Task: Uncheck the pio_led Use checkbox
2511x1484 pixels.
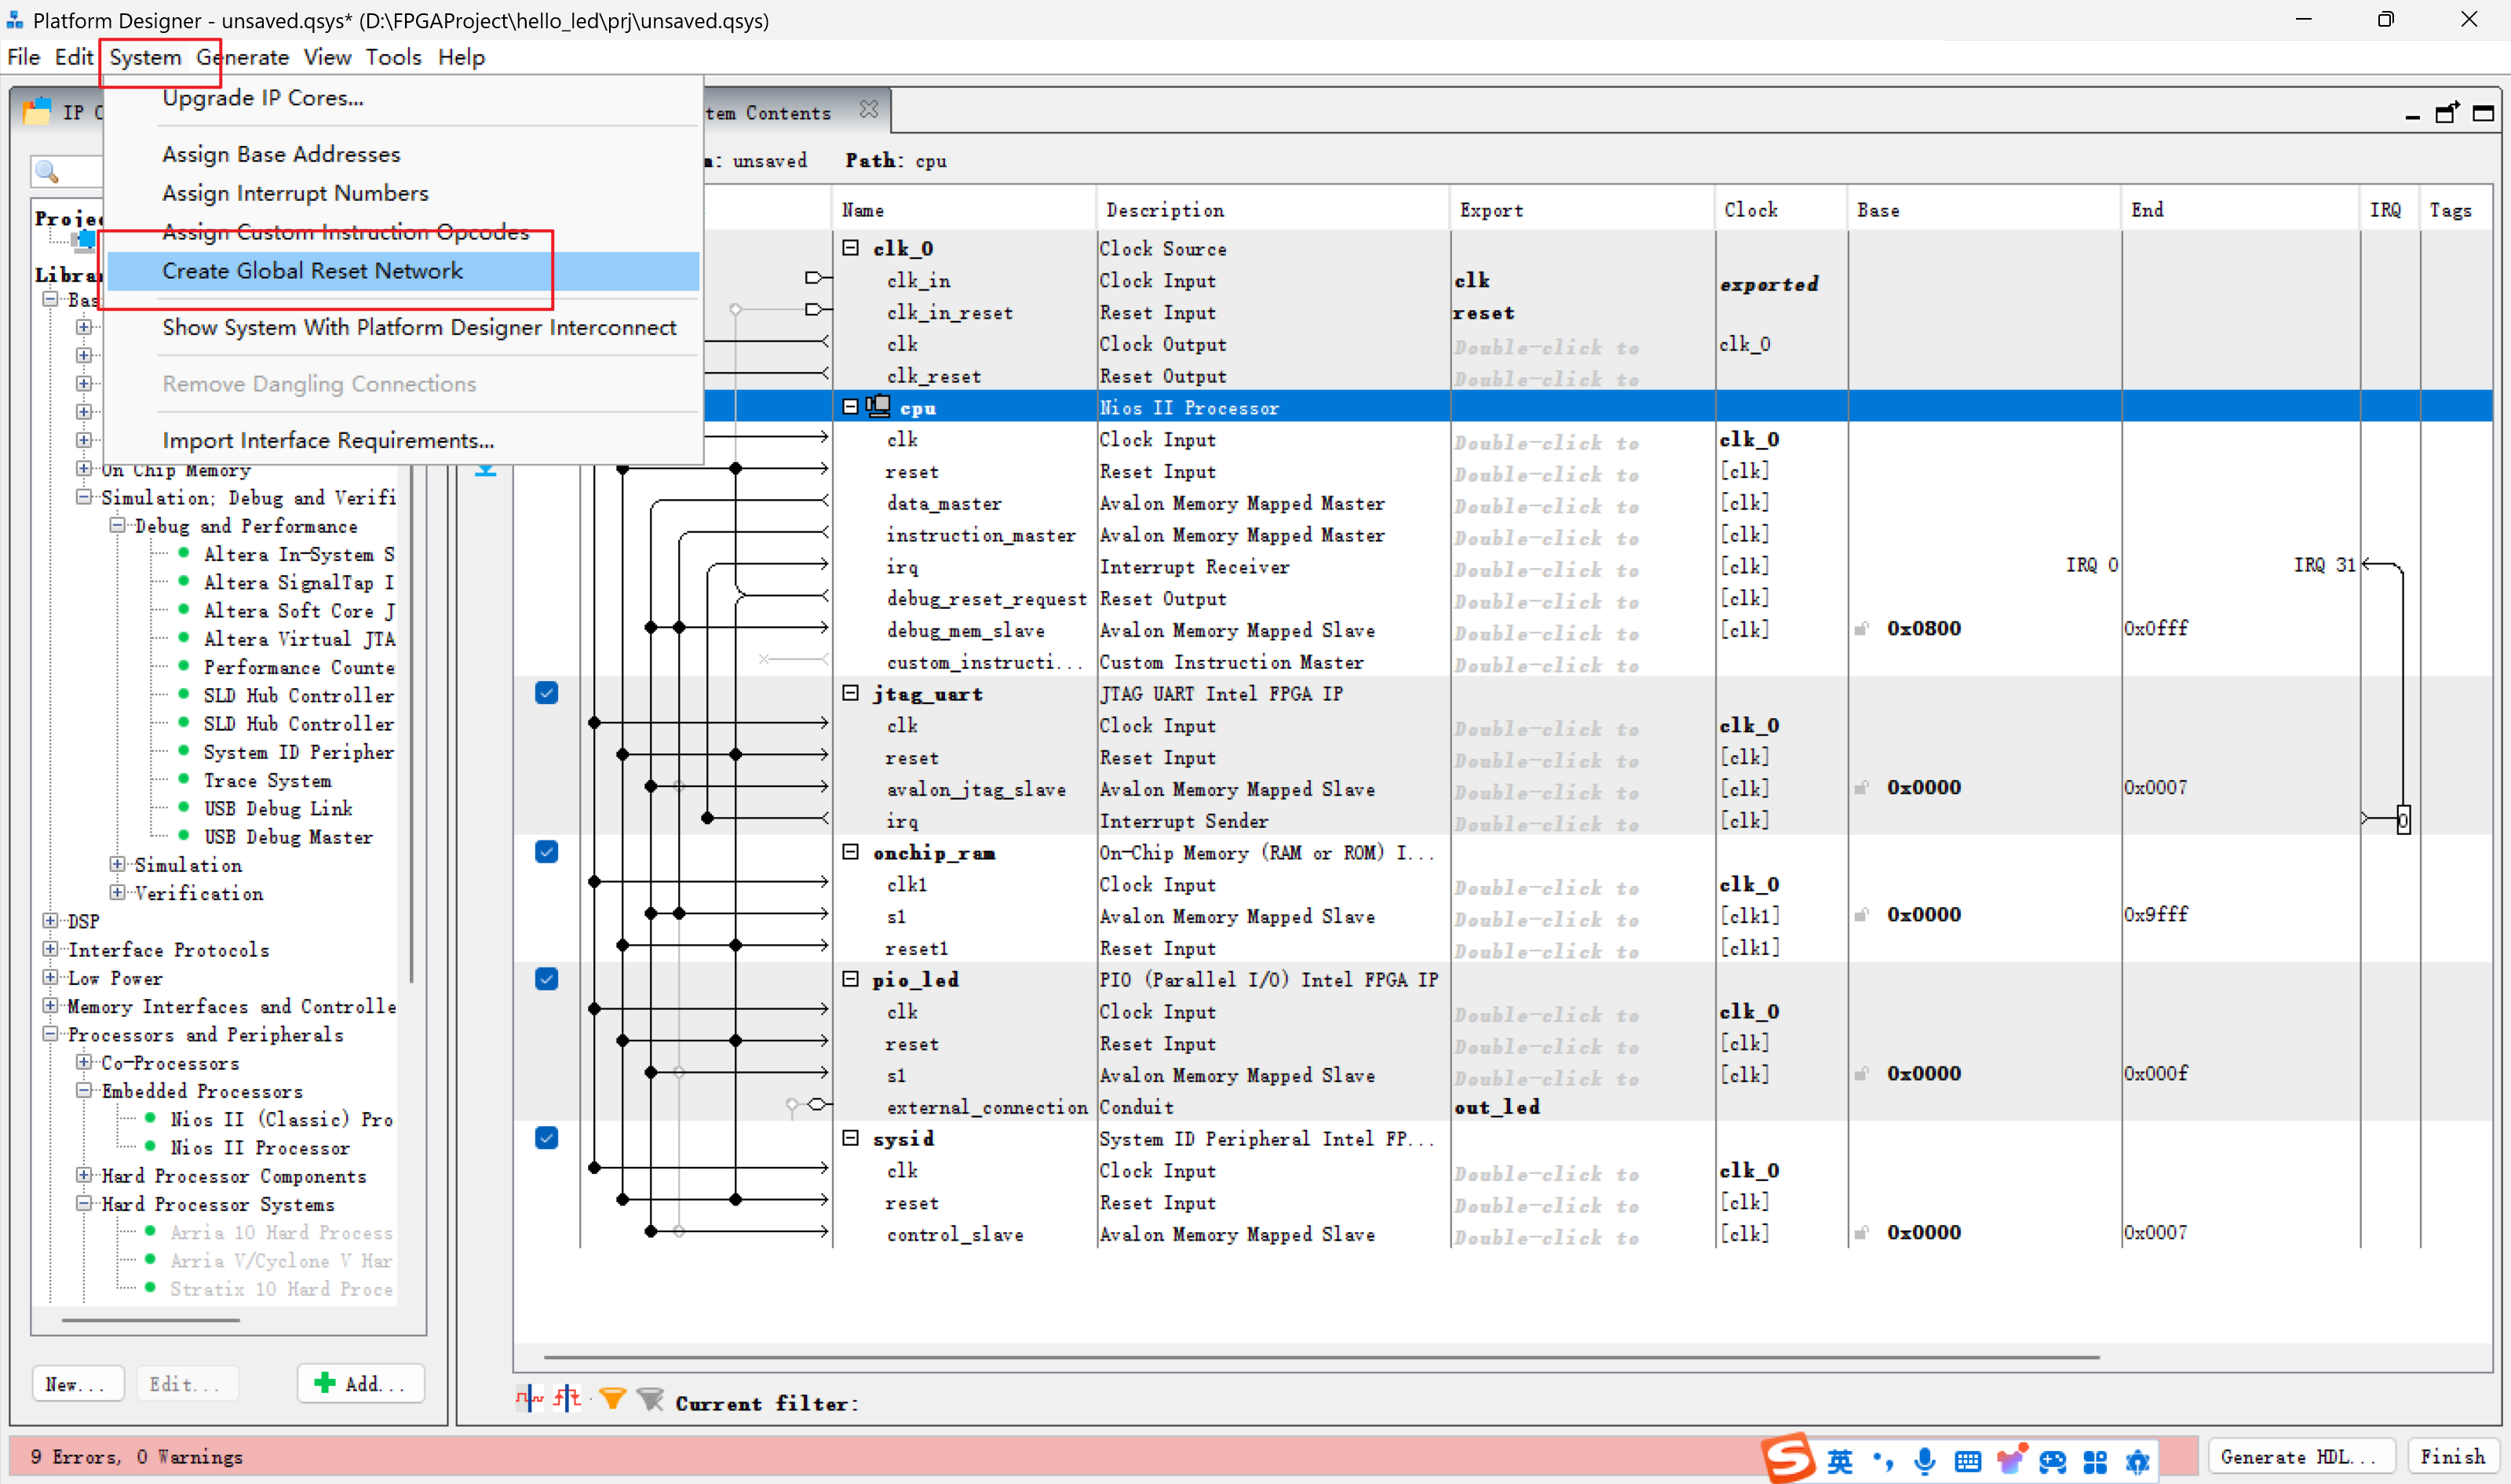Action: point(546,979)
